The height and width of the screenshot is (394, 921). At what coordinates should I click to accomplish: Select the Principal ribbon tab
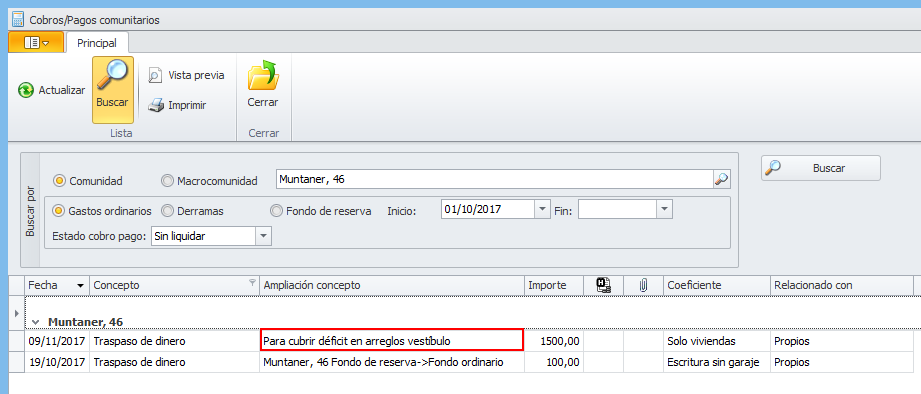(x=97, y=43)
